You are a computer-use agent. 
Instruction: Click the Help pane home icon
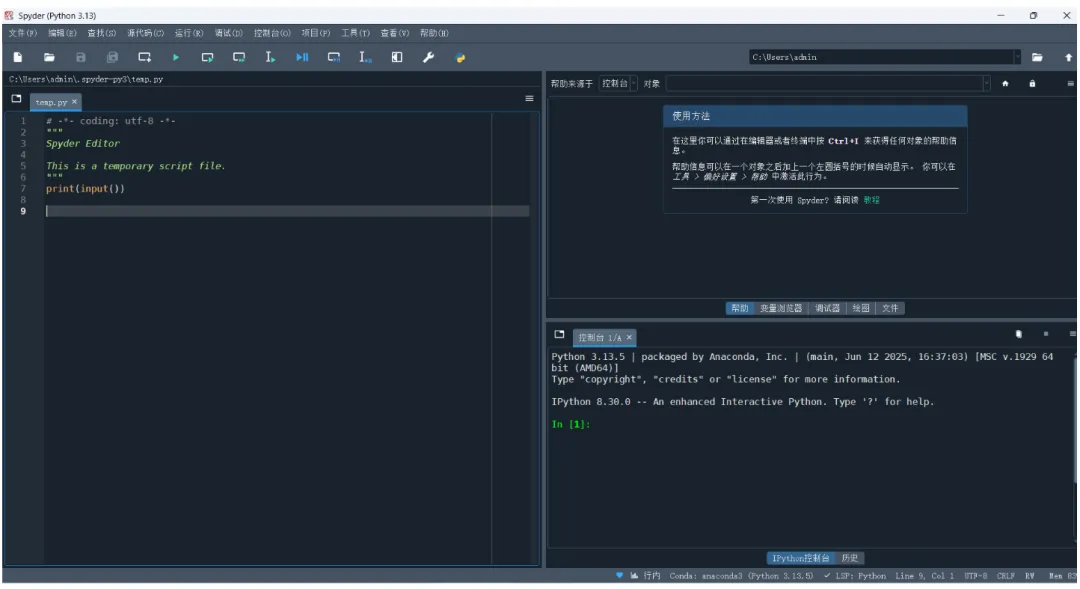click(1005, 84)
